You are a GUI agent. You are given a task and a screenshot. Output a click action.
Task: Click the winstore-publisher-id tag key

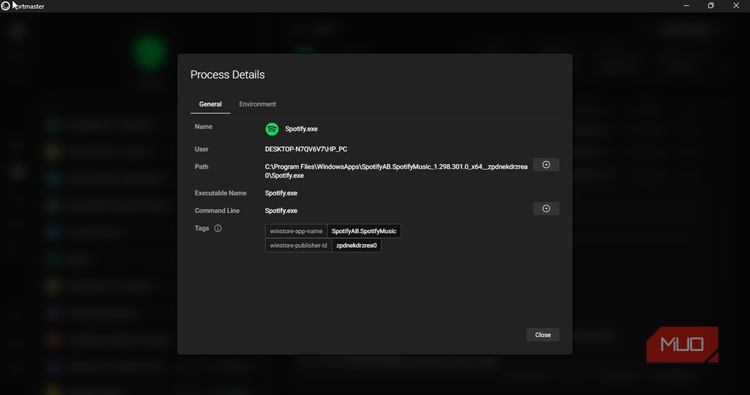tap(298, 245)
